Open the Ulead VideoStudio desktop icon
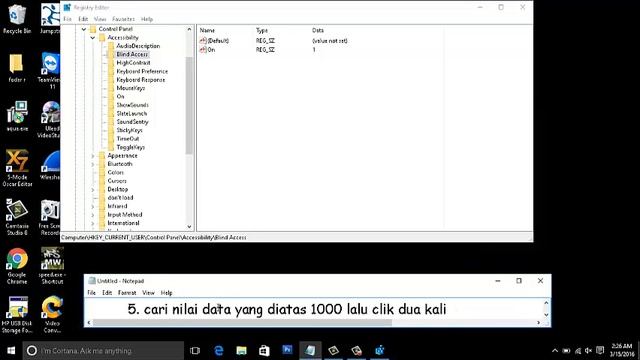This screenshot has height=360, width=640. click(x=50, y=119)
